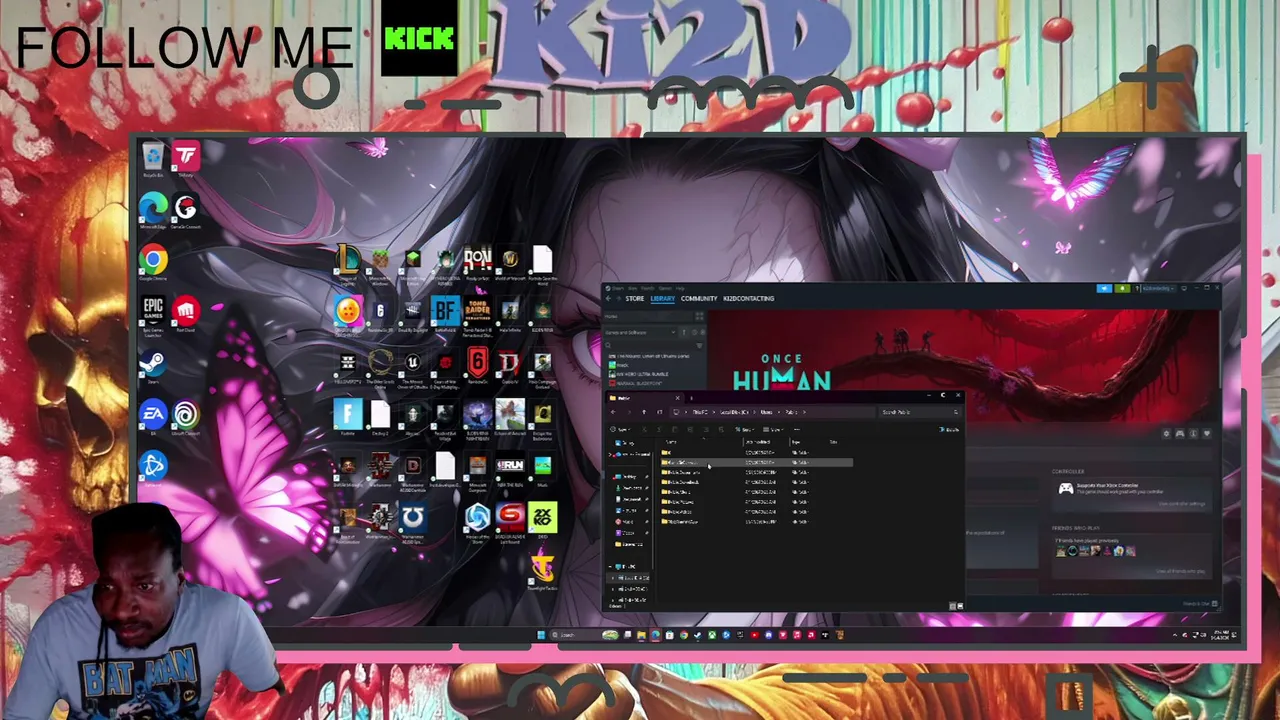
Task: Open the Recycle Bin desktop icon
Action: coord(153,158)
